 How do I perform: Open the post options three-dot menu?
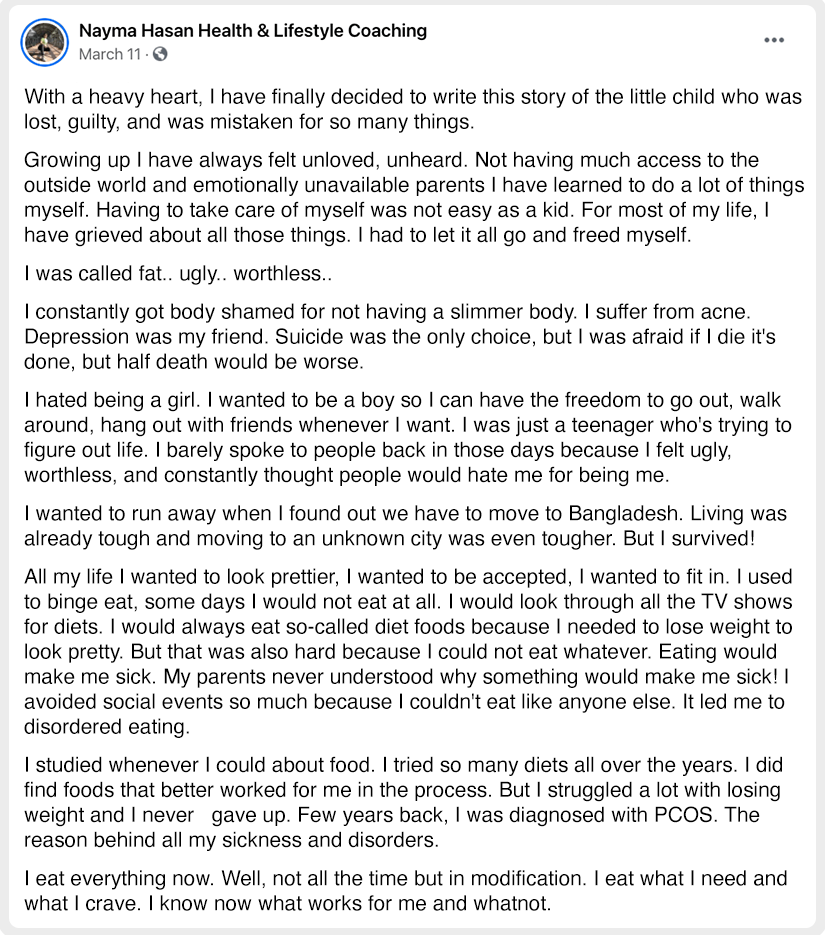[774, 40]
